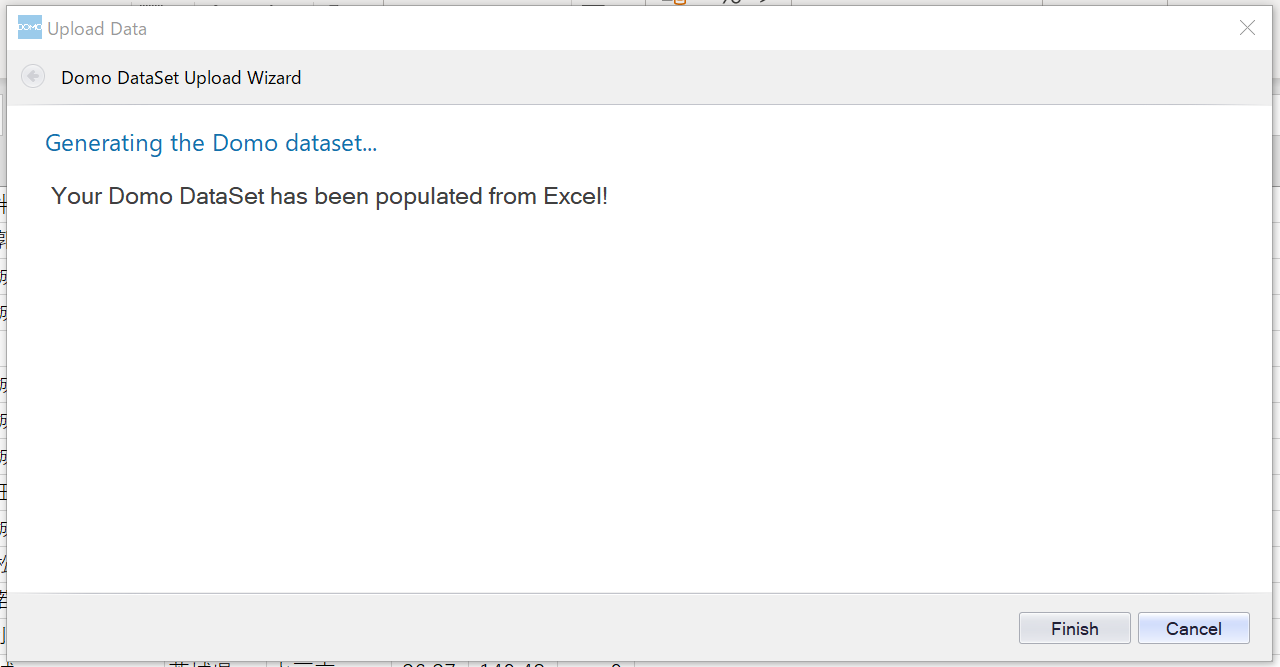Viewport: 1280px width, 667px height.
Task: Click the 'Generating the Domo dataset...' heading
Action: click(x=211, y=143)
